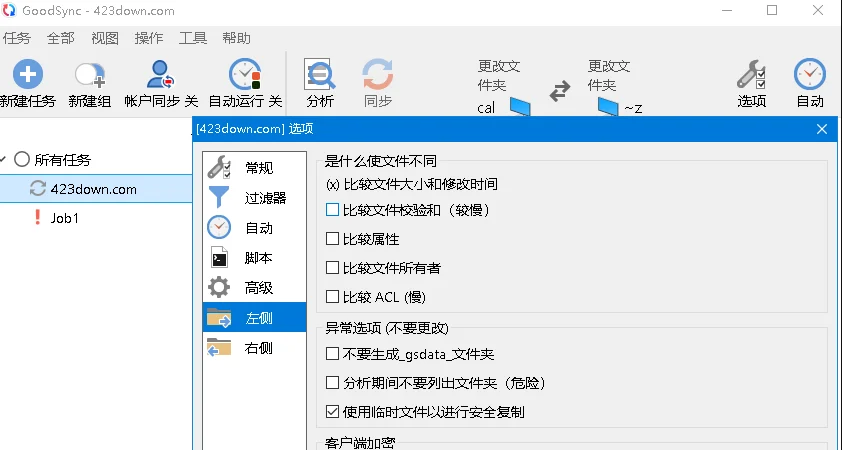The image size is (842, 450).
Task: Select the 过滤器 (Filter) options category
Action: coord(265,198)
